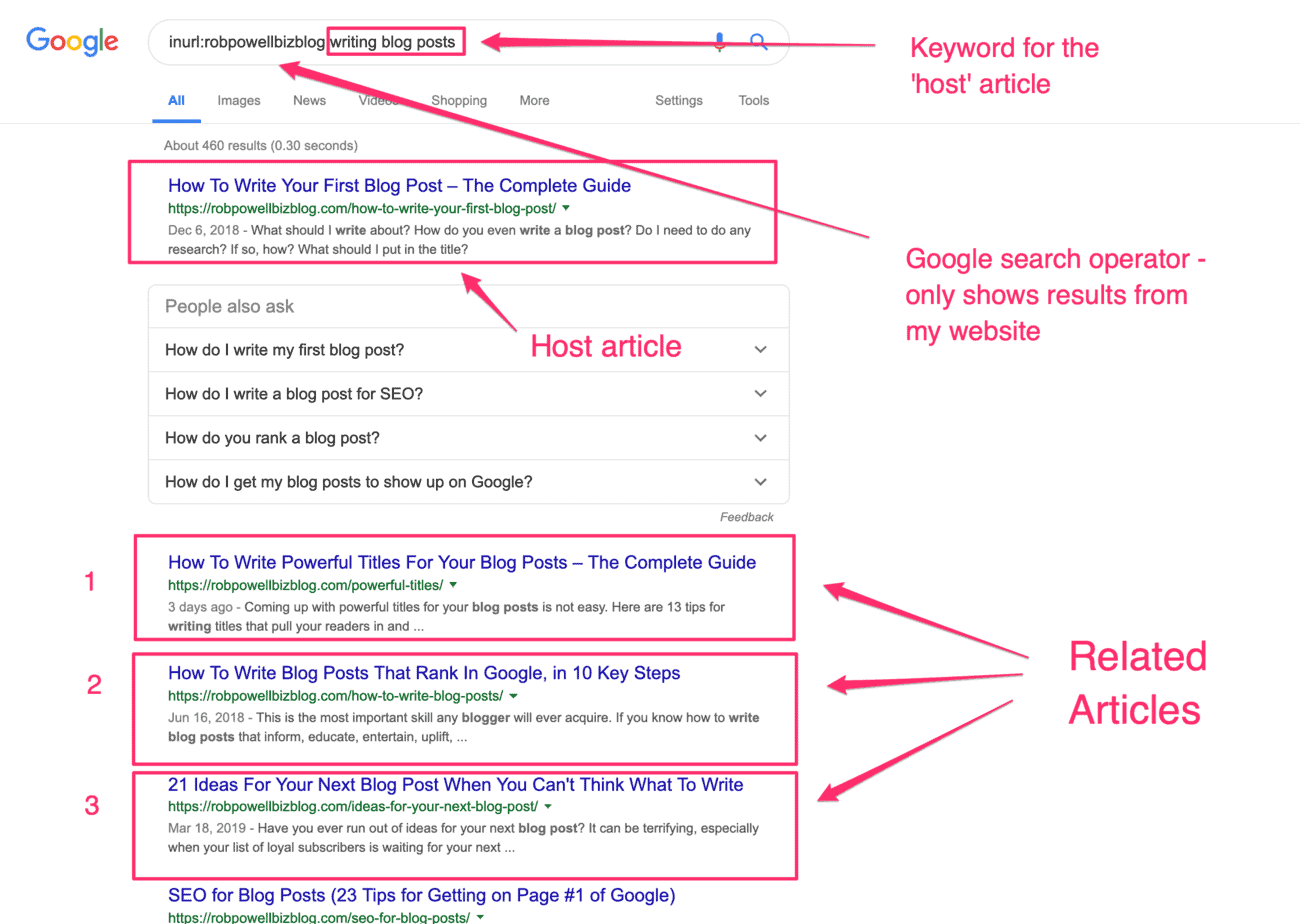Open the dropdown arrow beside the powerful-titles URL
The image size is (1300, 924).
(x=452, y=586)
